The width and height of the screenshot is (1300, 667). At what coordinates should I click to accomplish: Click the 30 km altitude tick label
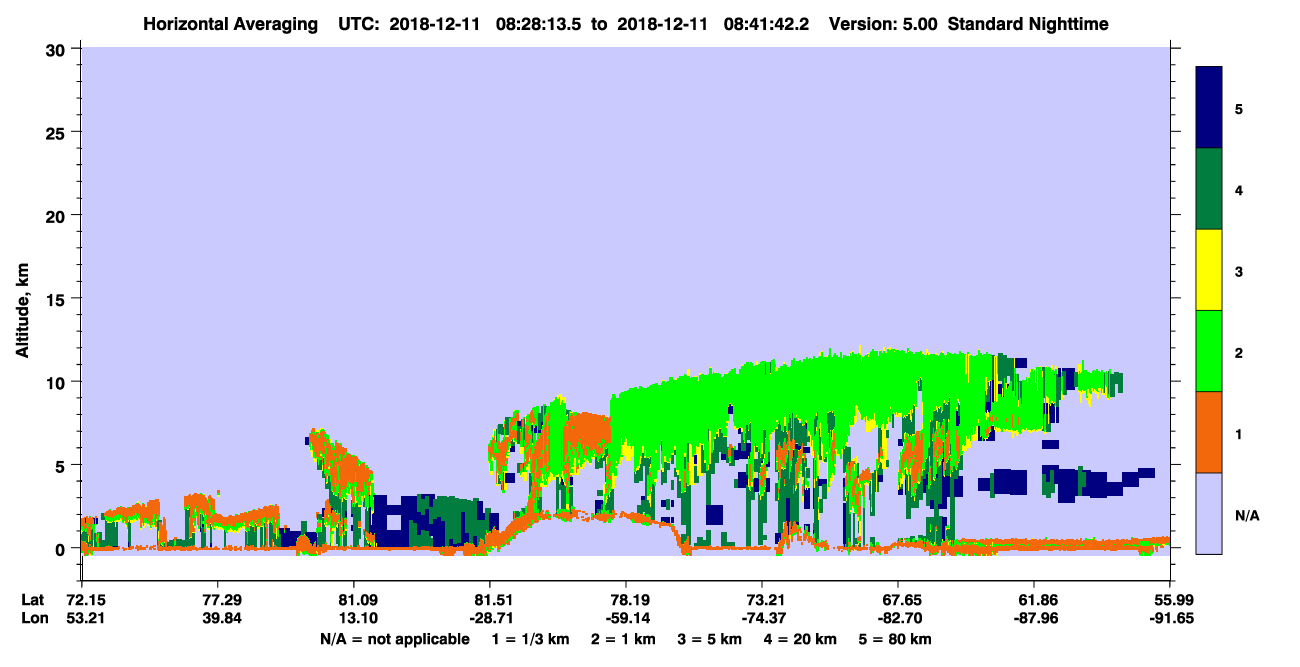tap(58, 49)
